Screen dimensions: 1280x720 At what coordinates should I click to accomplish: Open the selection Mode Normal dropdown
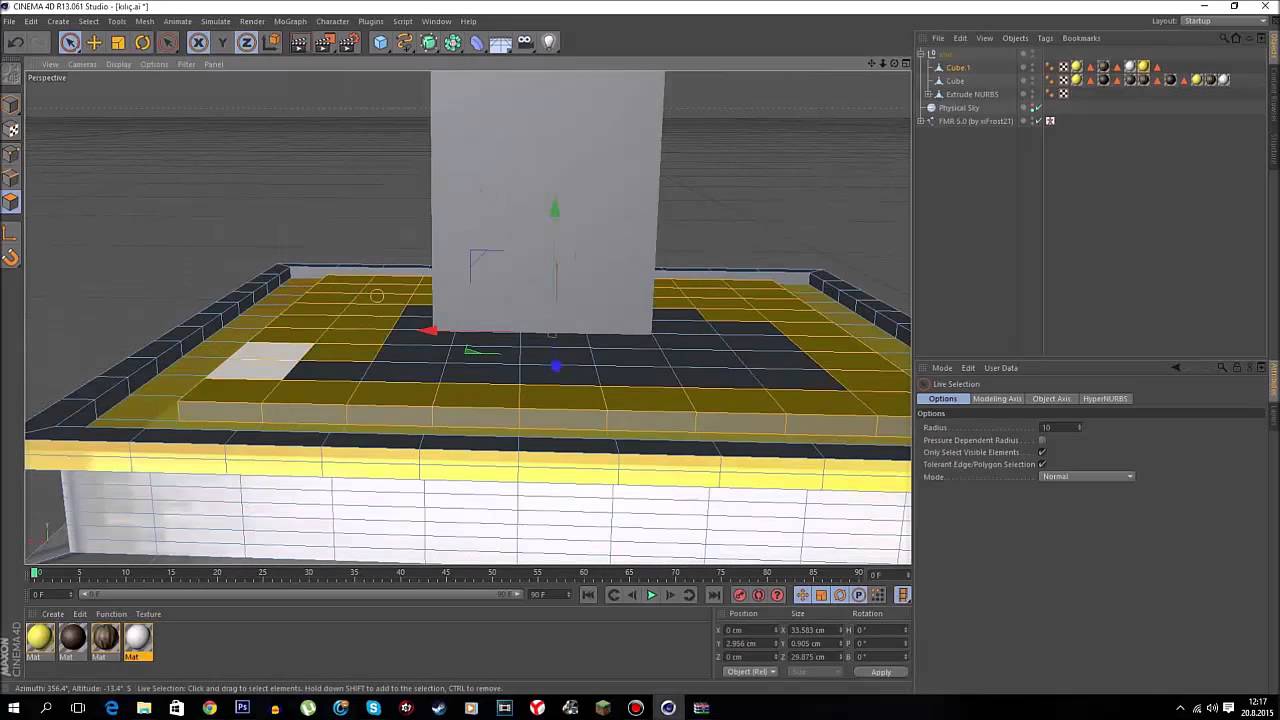(1087, 476)
